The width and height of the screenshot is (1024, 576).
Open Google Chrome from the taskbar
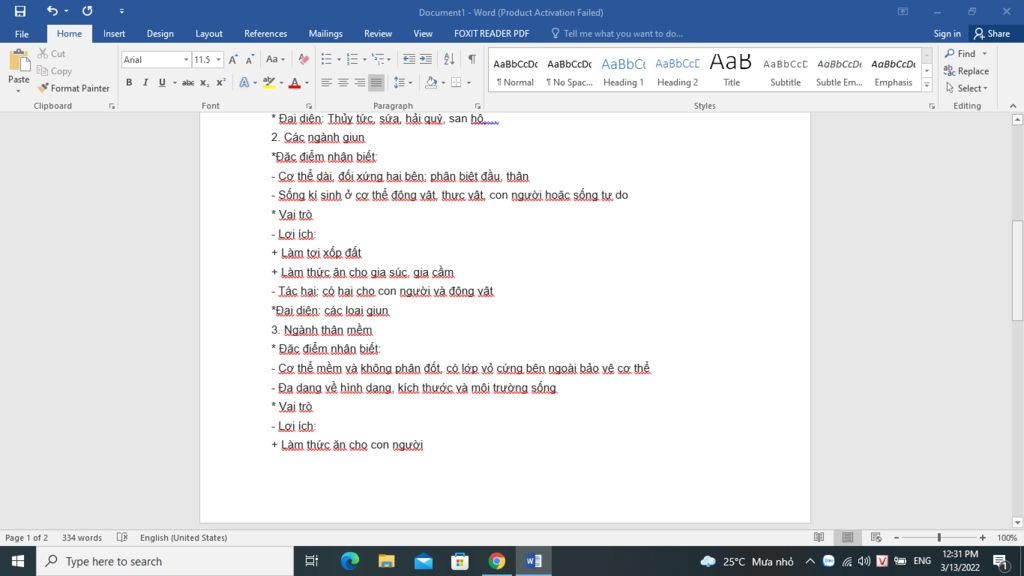click(496, 561)
